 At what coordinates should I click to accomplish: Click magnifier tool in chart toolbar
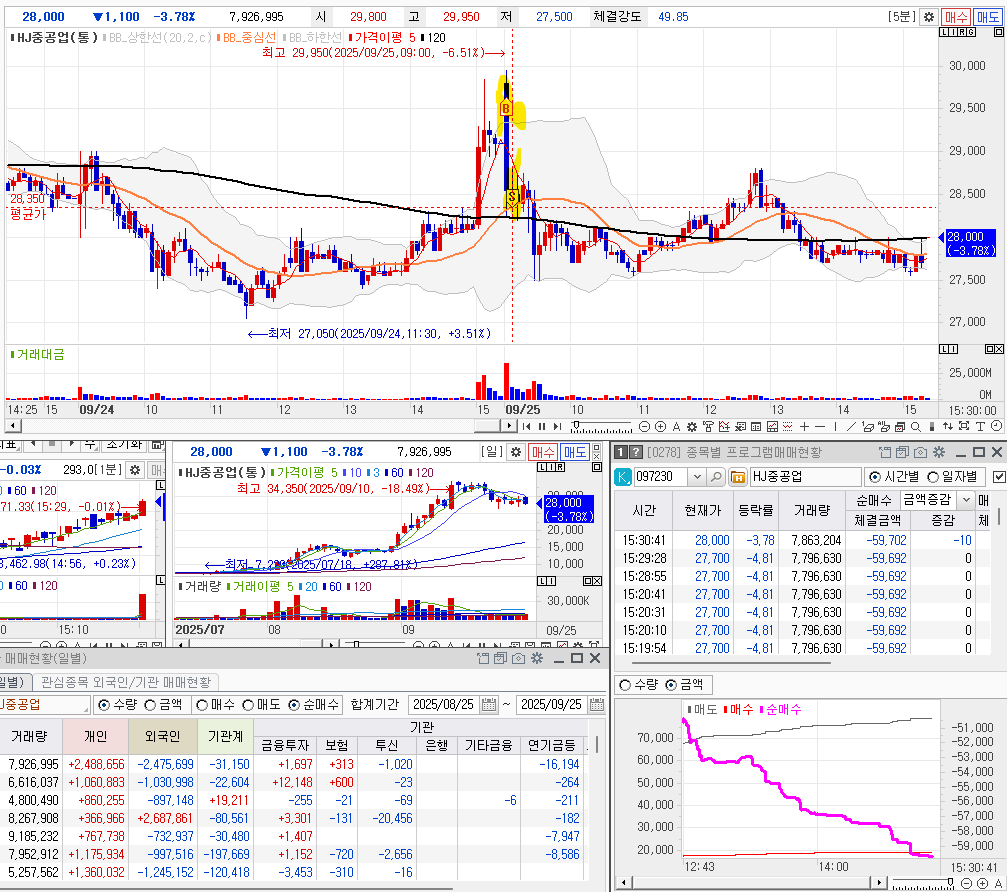pos(916,426)
